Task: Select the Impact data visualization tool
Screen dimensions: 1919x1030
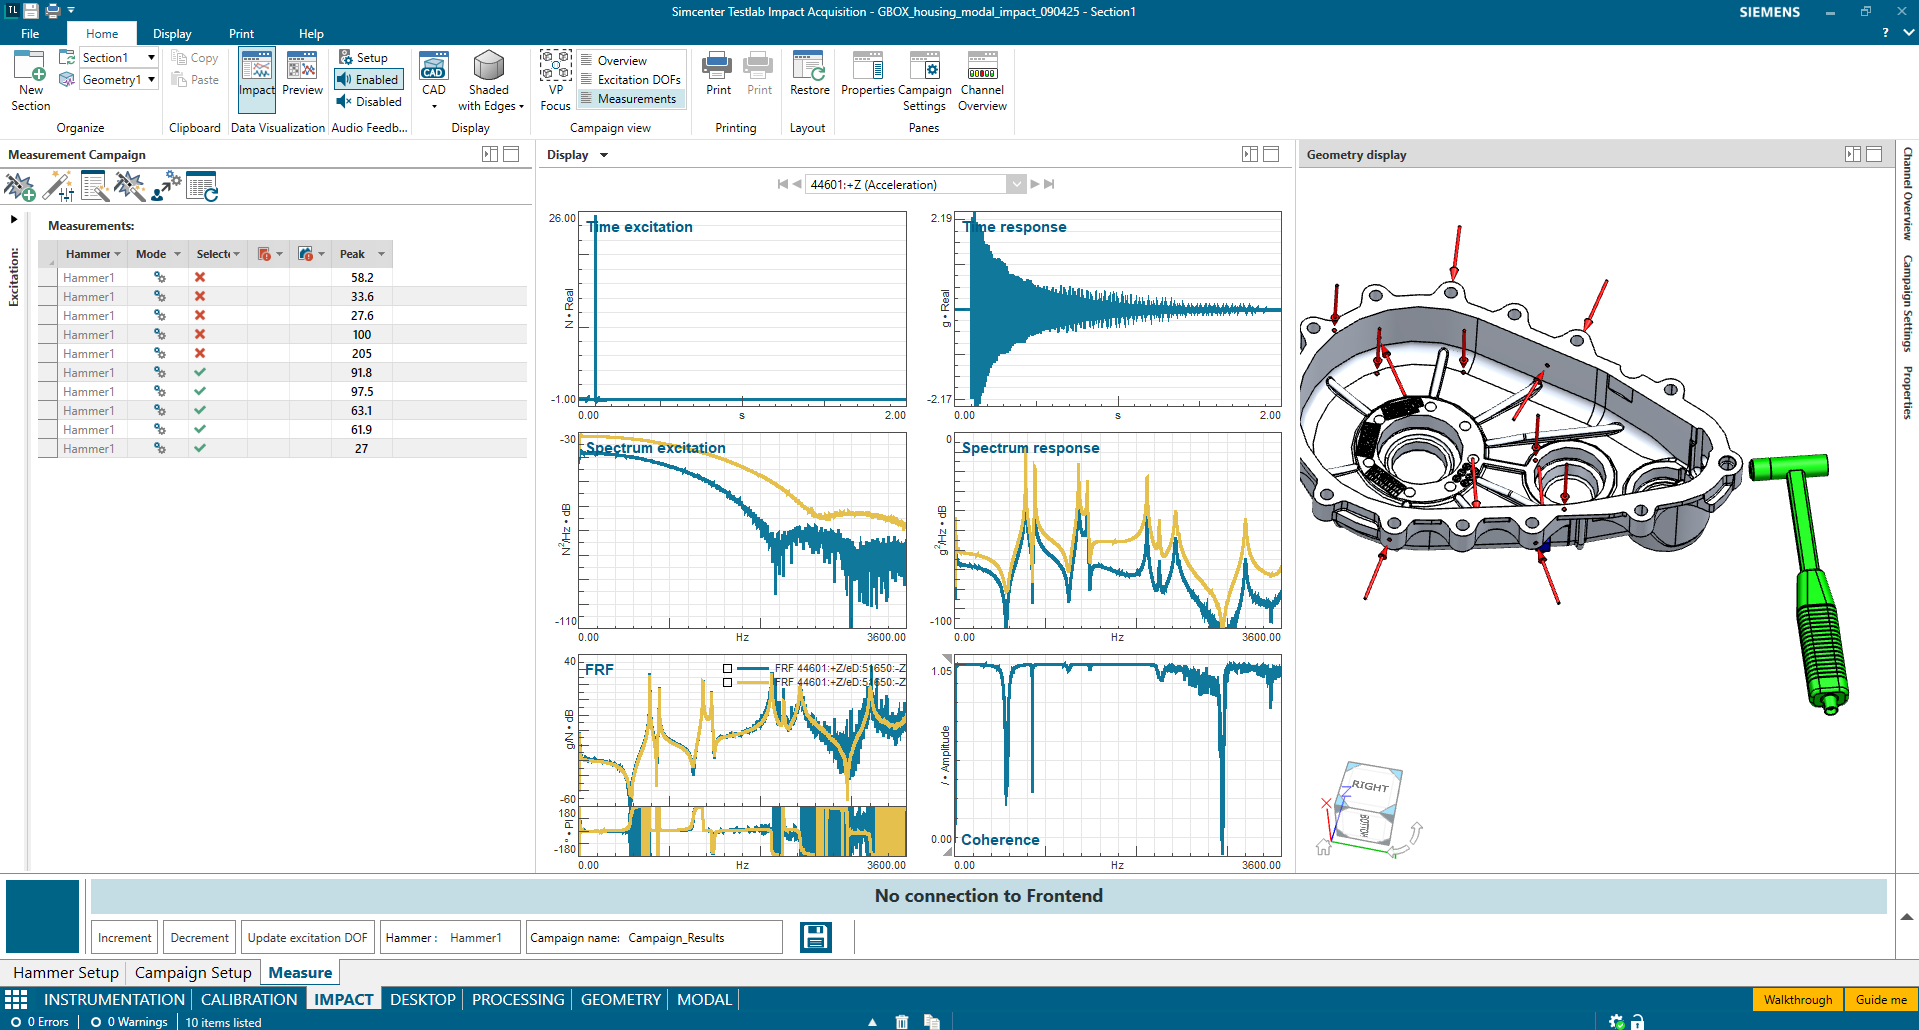Action: pyautogui.click(x=256, y=80)
